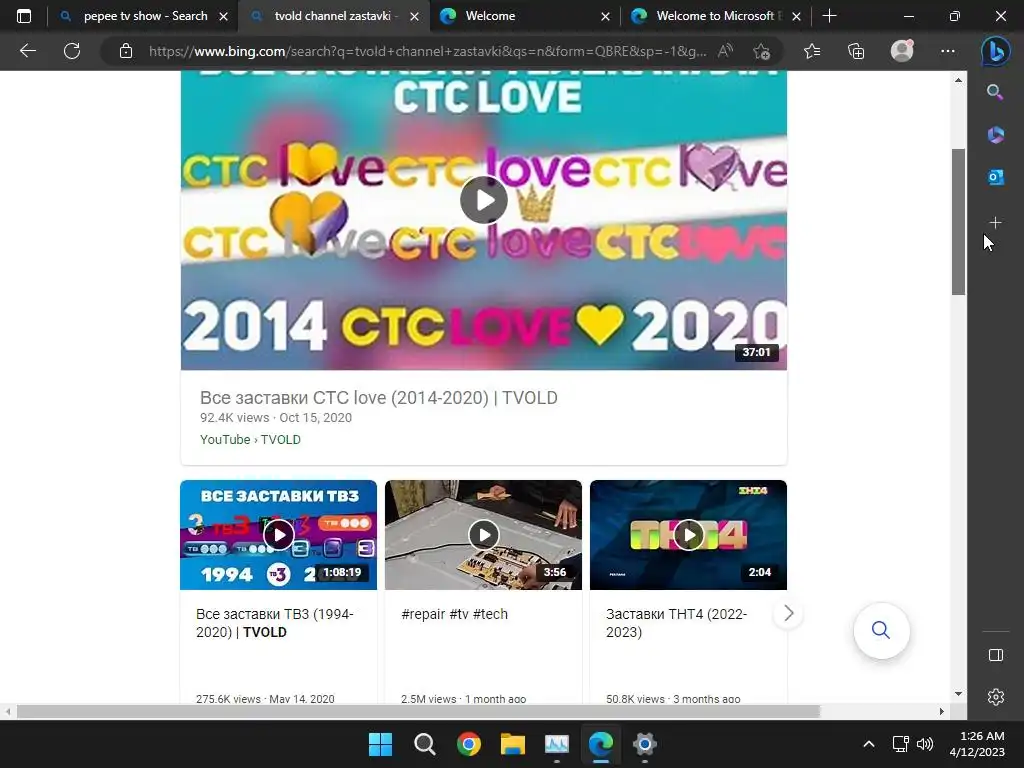Select the tvold channel zastavki tab

point(332,16)
